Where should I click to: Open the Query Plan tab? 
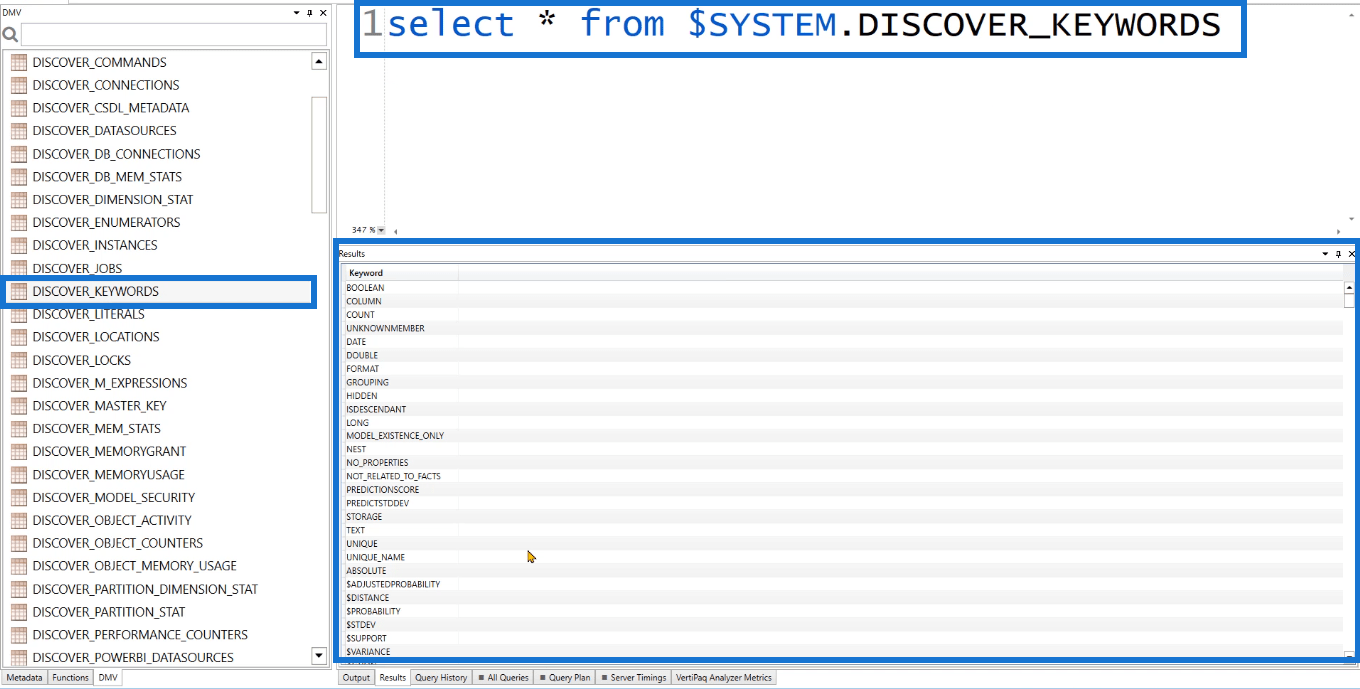coord(565,678)
